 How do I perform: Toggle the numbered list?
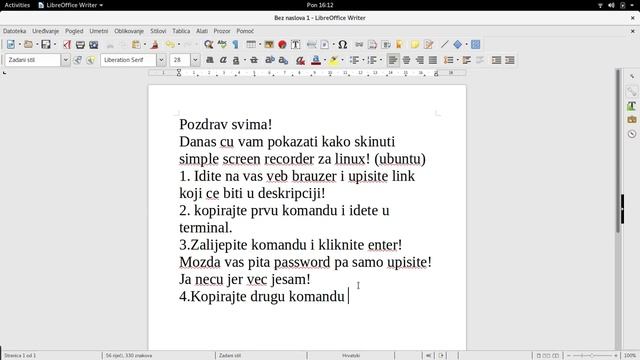(372, 60)
